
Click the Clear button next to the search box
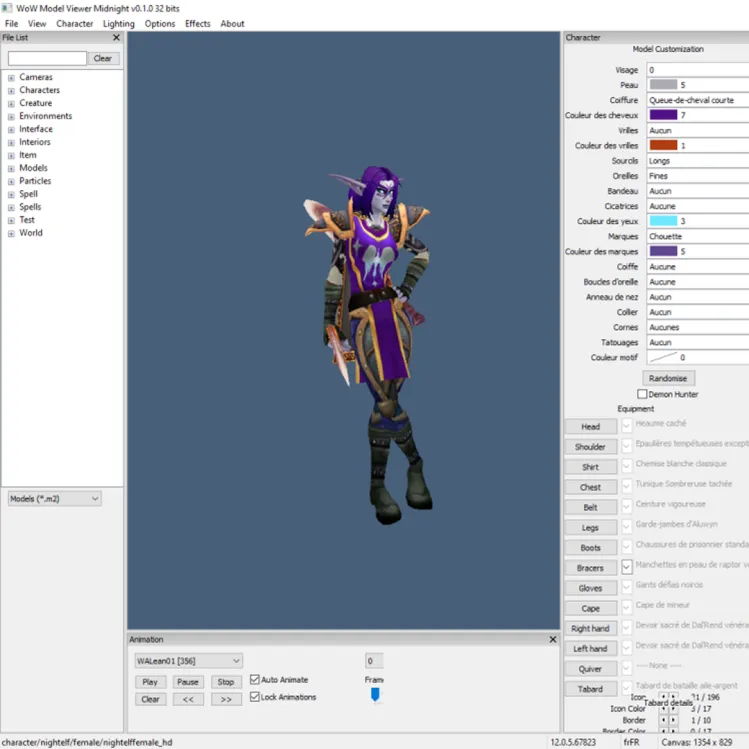[x=103, y=58]
